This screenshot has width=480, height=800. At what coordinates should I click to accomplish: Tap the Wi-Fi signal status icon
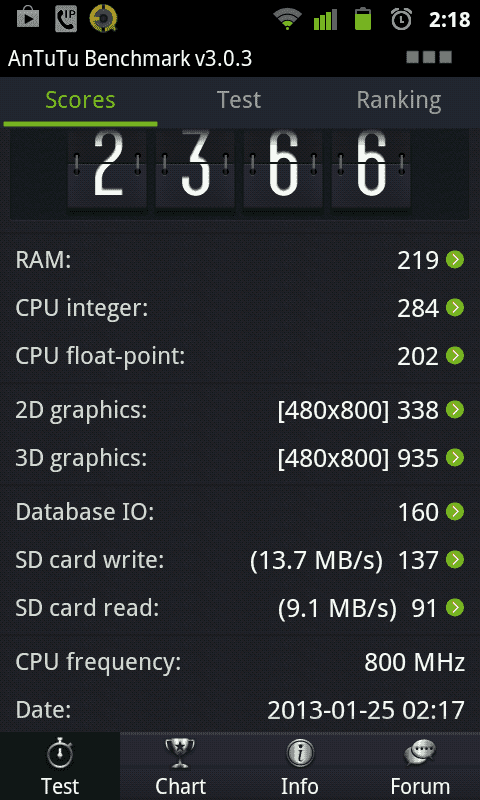click(x=288, y=19)
